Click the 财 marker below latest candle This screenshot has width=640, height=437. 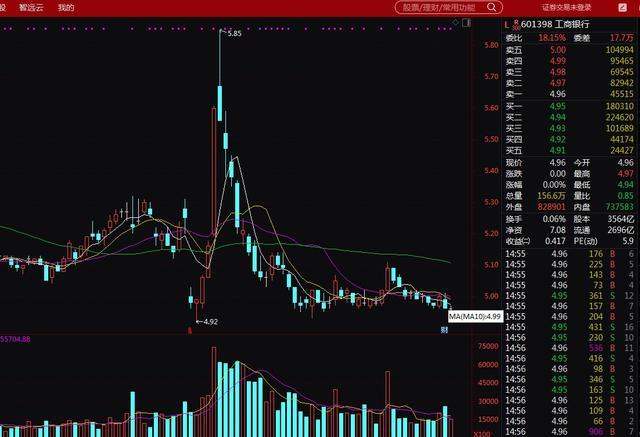tap(444, 329)
